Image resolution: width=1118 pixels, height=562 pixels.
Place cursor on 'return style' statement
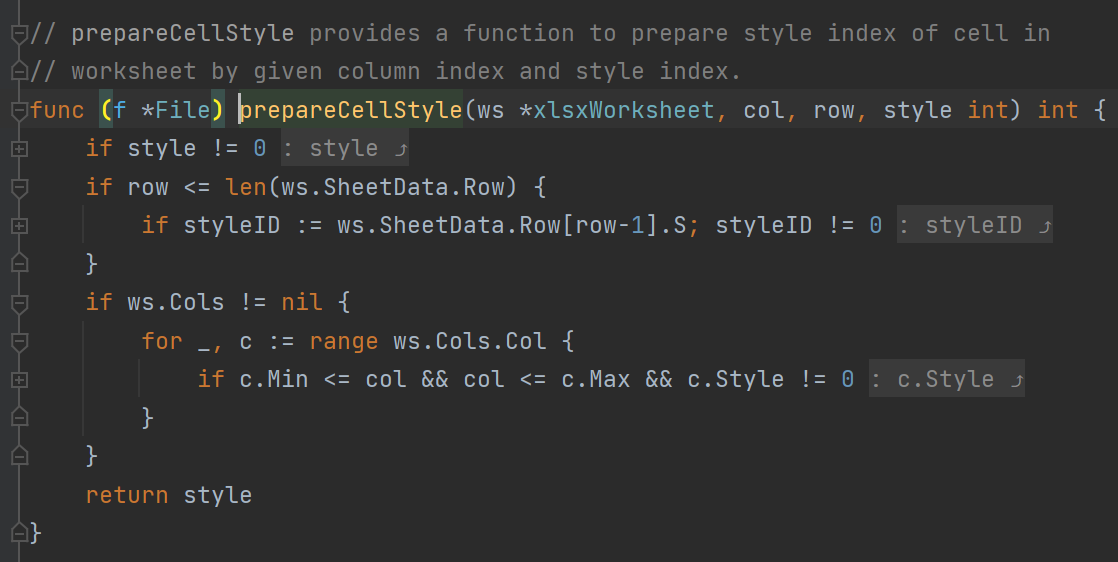point(168,495)
